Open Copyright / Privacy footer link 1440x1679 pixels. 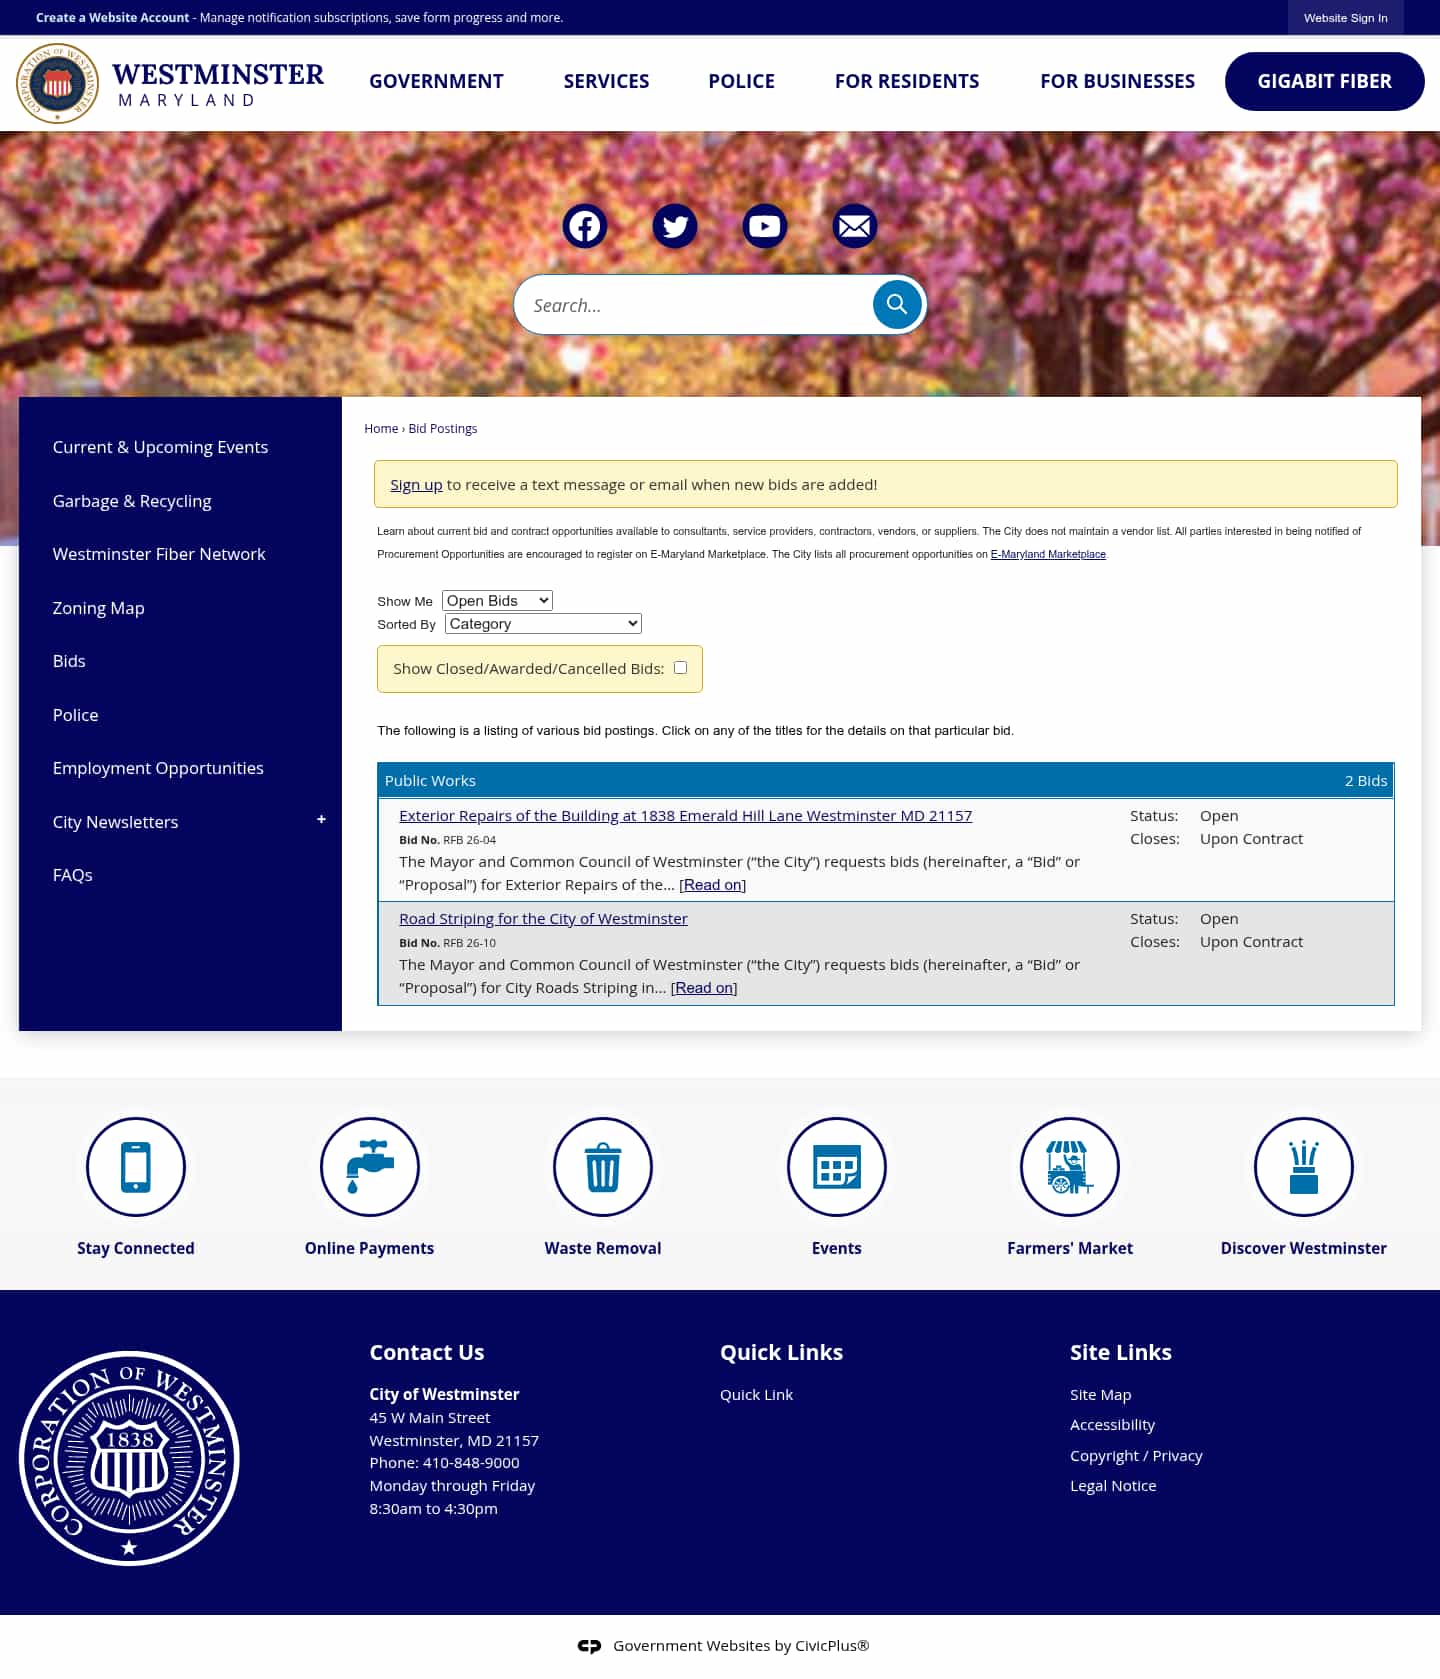1136,1456
